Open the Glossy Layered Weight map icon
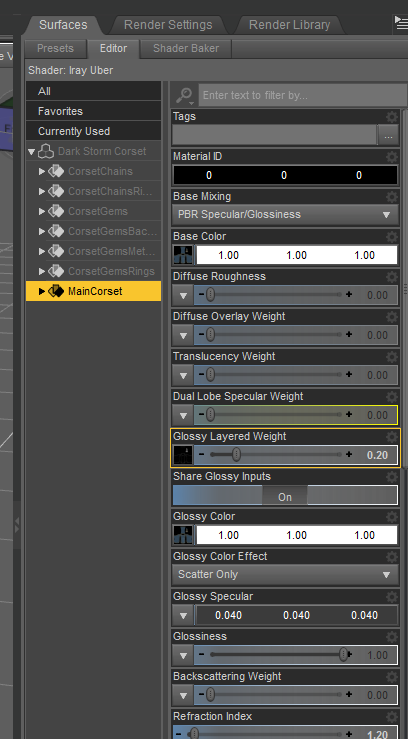Image resolution: width=408 pixels, height=739 pixels. [x=183, y=455]
